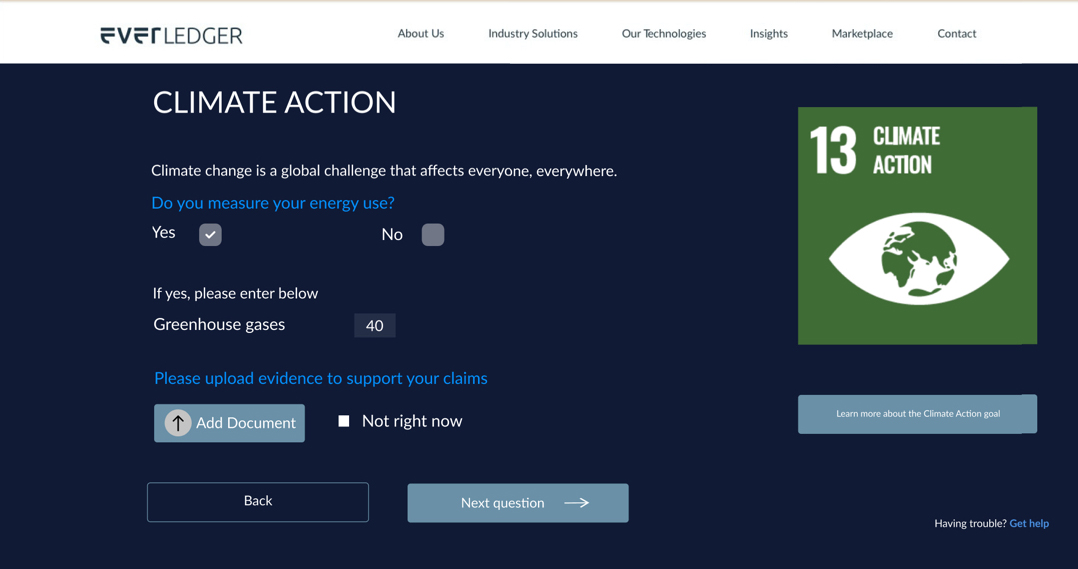The height and width of the screenshot is (569, 1078).
Task: Learn more about the Climate Action goal
Action: pyautogui.click(x=917, y=414)
